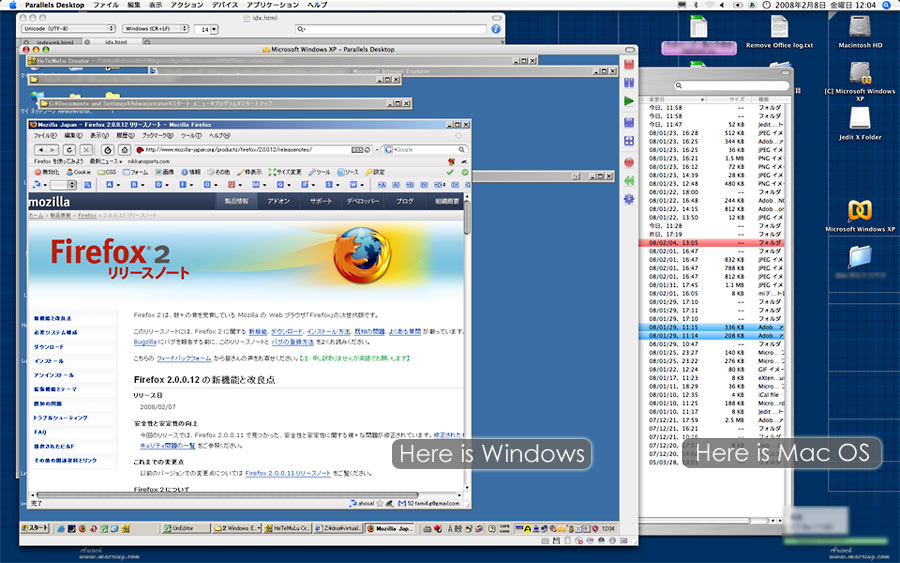The height and width of the screenshot is (563, 900).
Task: Click the FAQ link in page sidebar
Action: point(40,432)
